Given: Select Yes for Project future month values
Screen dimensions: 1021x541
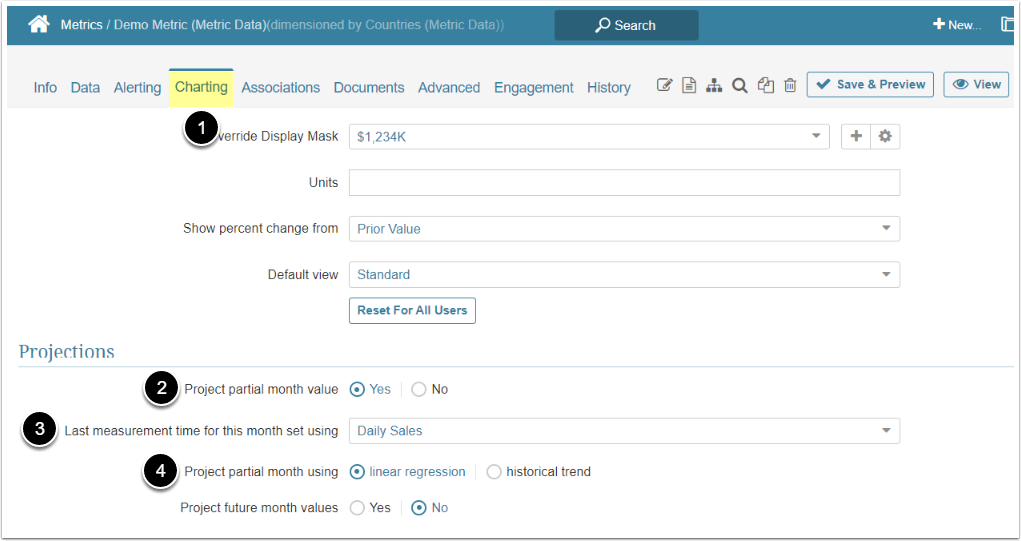Looking at the screenshot, I should click(357, 508).
